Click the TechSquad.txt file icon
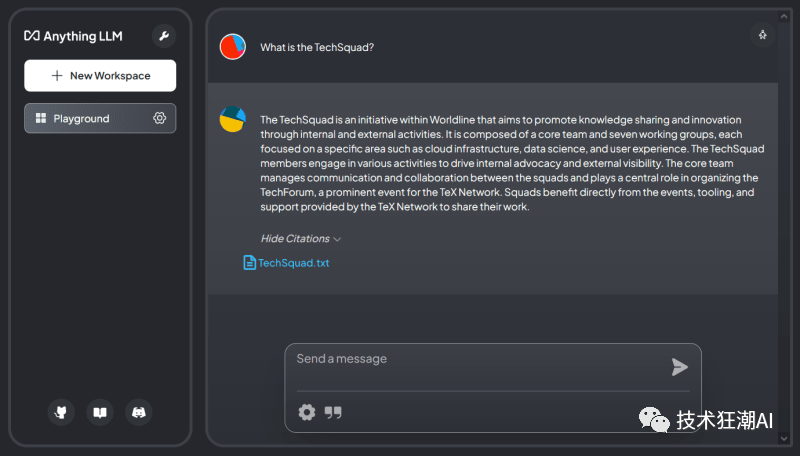Viewport: 800px width, 456px height. [250, 263]
